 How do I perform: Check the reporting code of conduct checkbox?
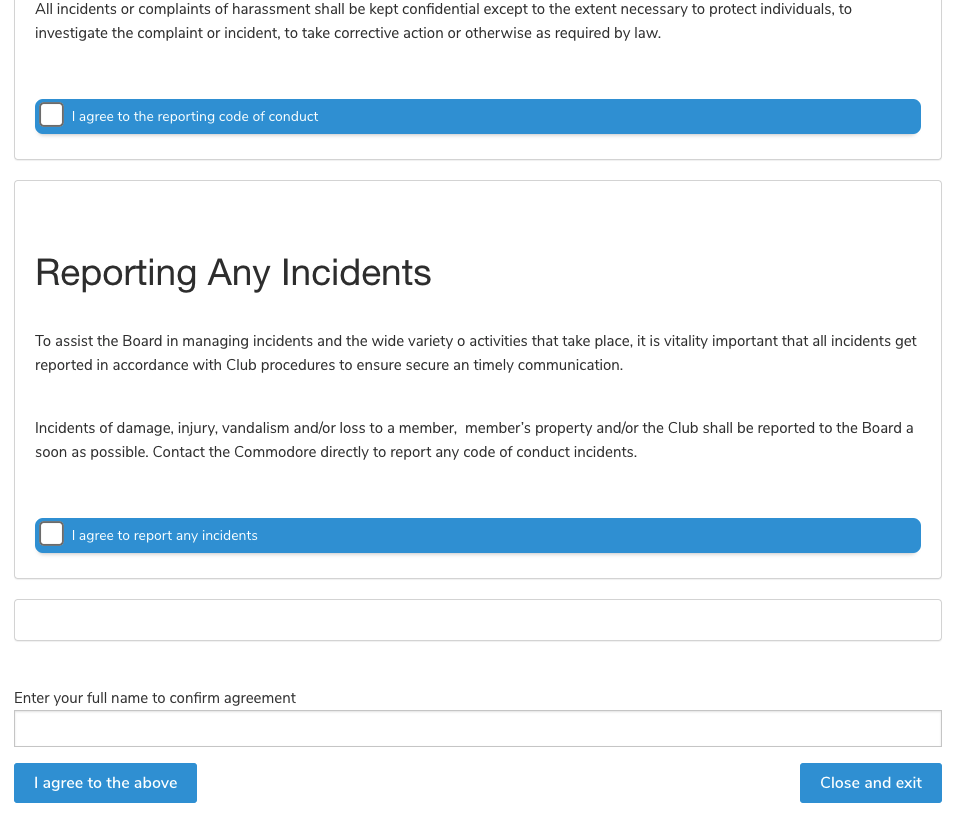point(52,116)
